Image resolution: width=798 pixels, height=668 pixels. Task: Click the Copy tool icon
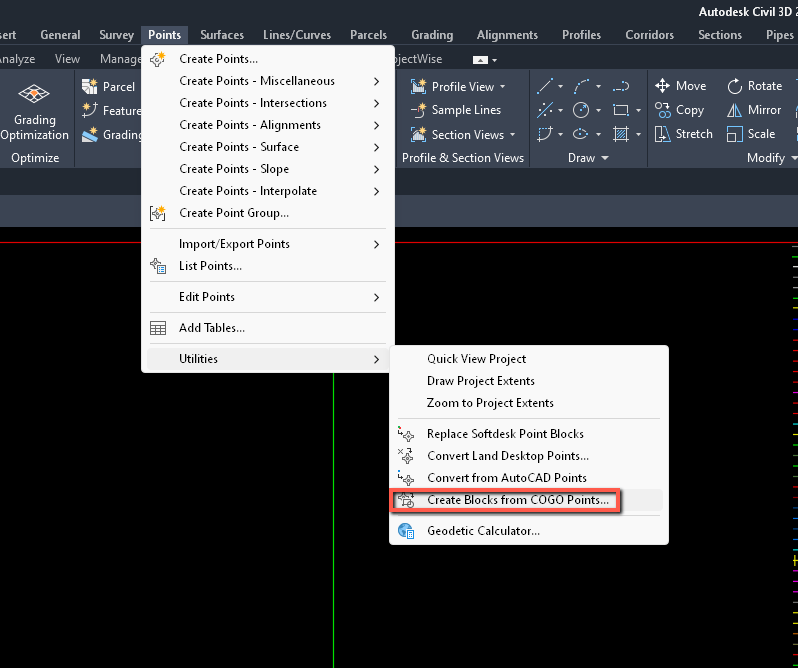click(x=663, y=110)
